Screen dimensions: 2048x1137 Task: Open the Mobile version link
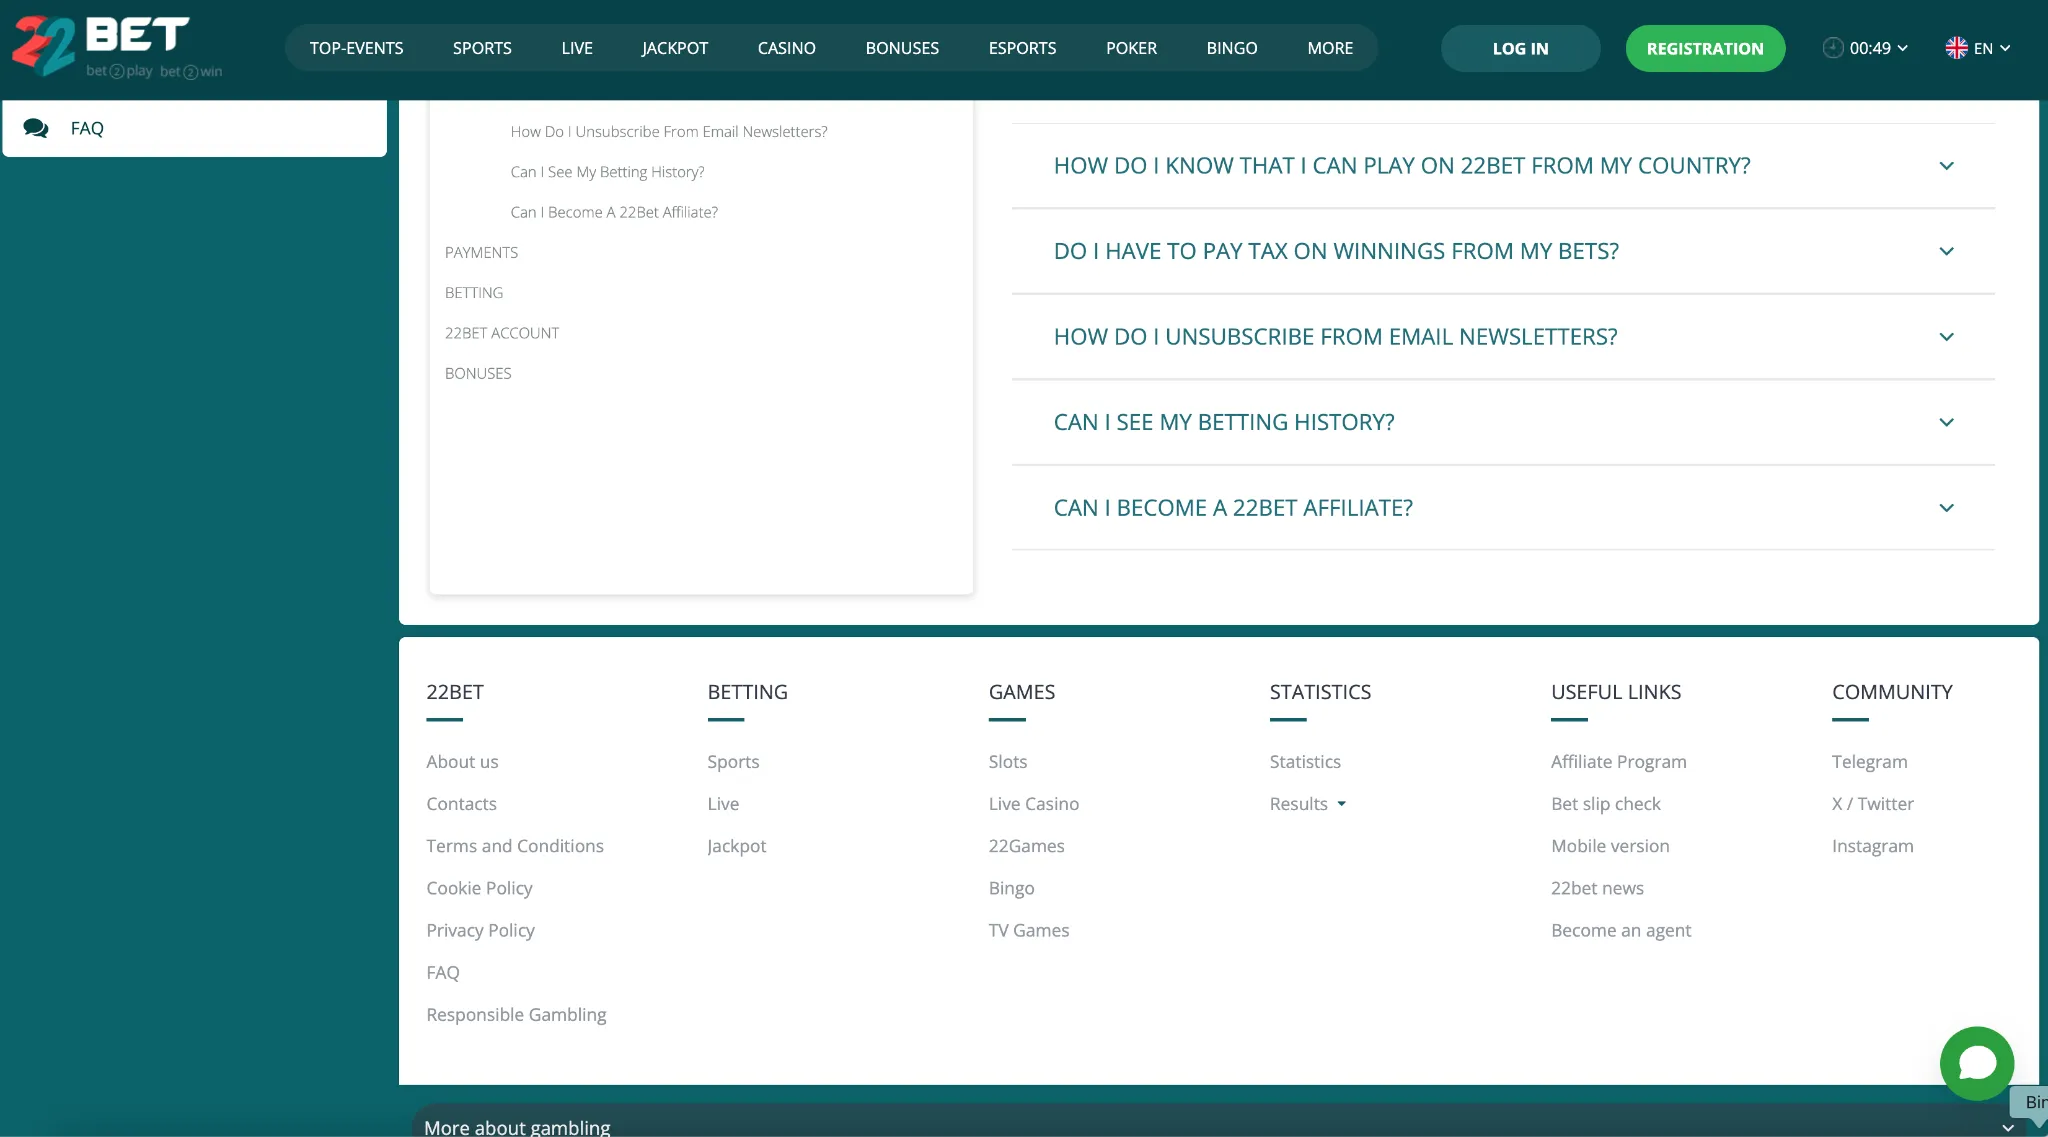point(1610,846)
